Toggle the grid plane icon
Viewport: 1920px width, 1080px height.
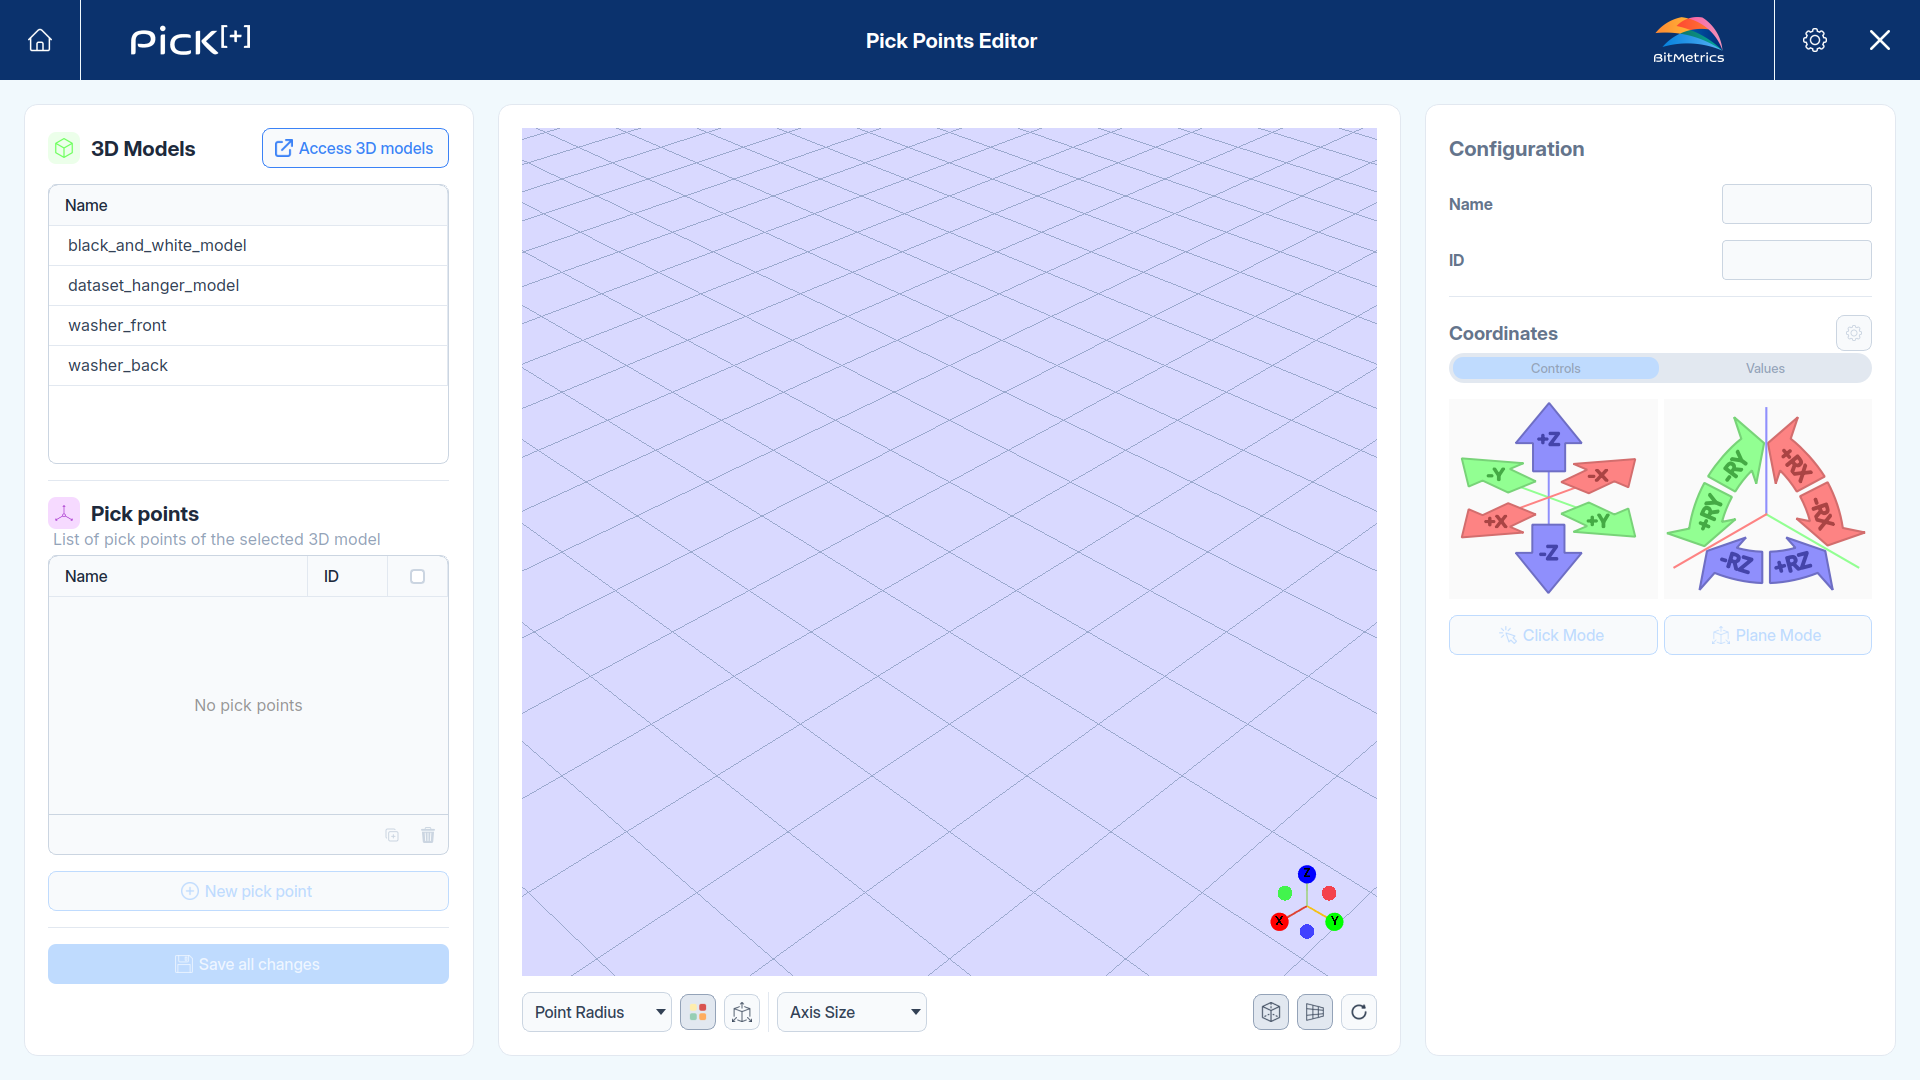coord(1315,1012)
